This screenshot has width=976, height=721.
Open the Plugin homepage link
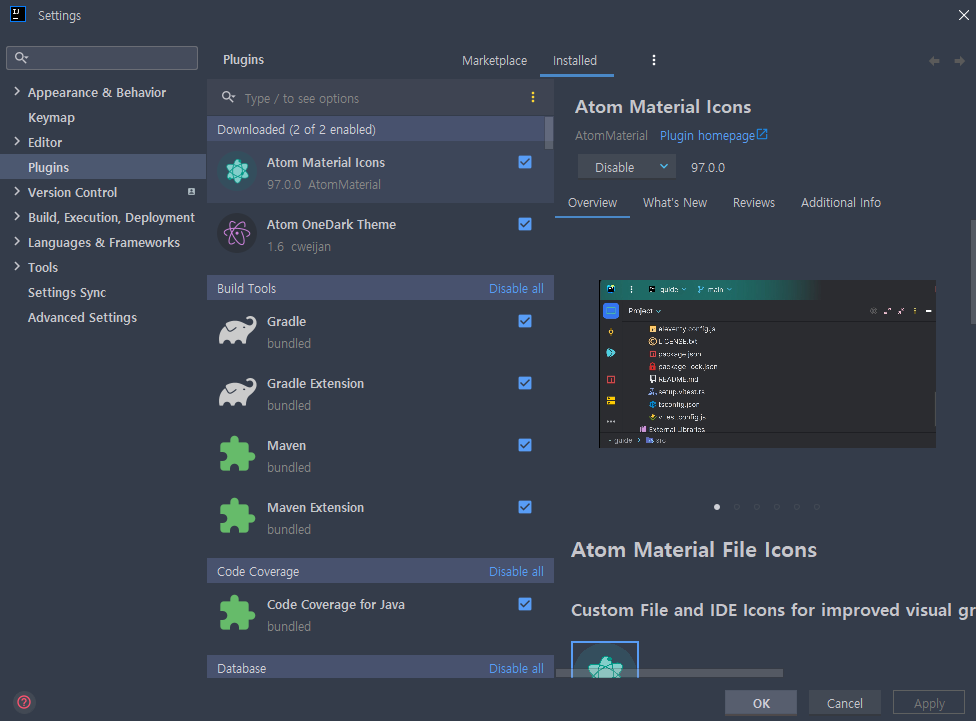(x=713, y=135)
